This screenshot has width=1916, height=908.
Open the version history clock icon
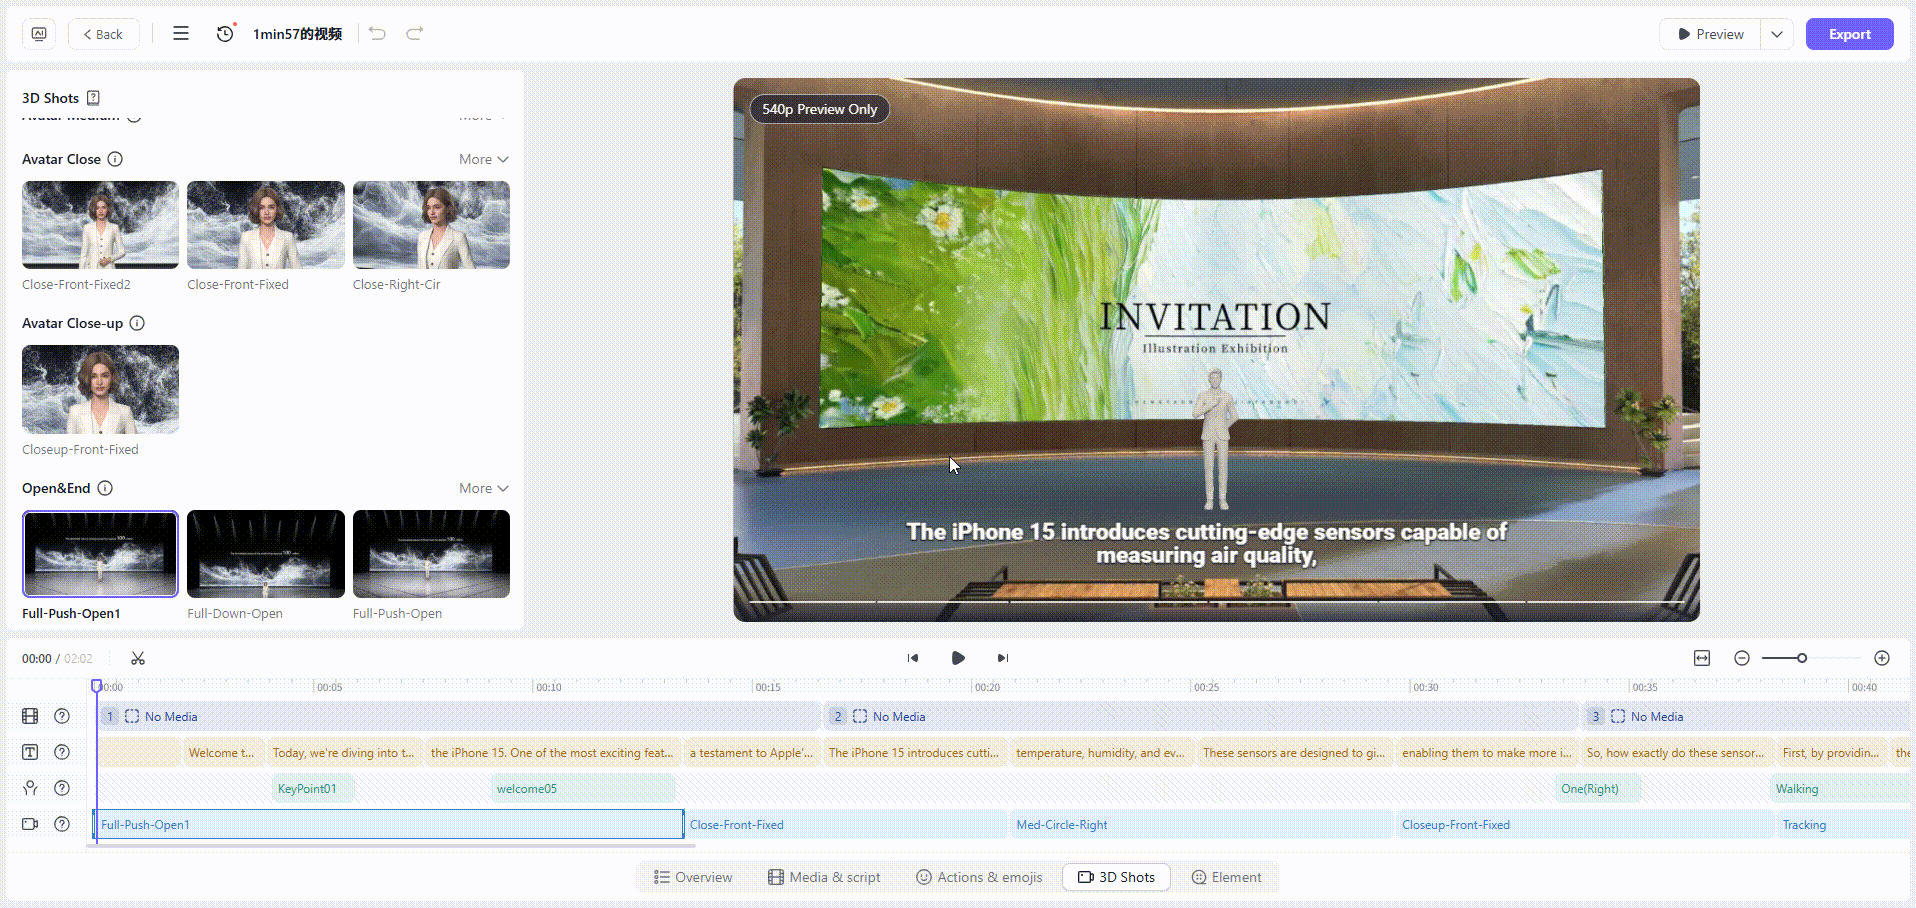(x=225, y=34)
